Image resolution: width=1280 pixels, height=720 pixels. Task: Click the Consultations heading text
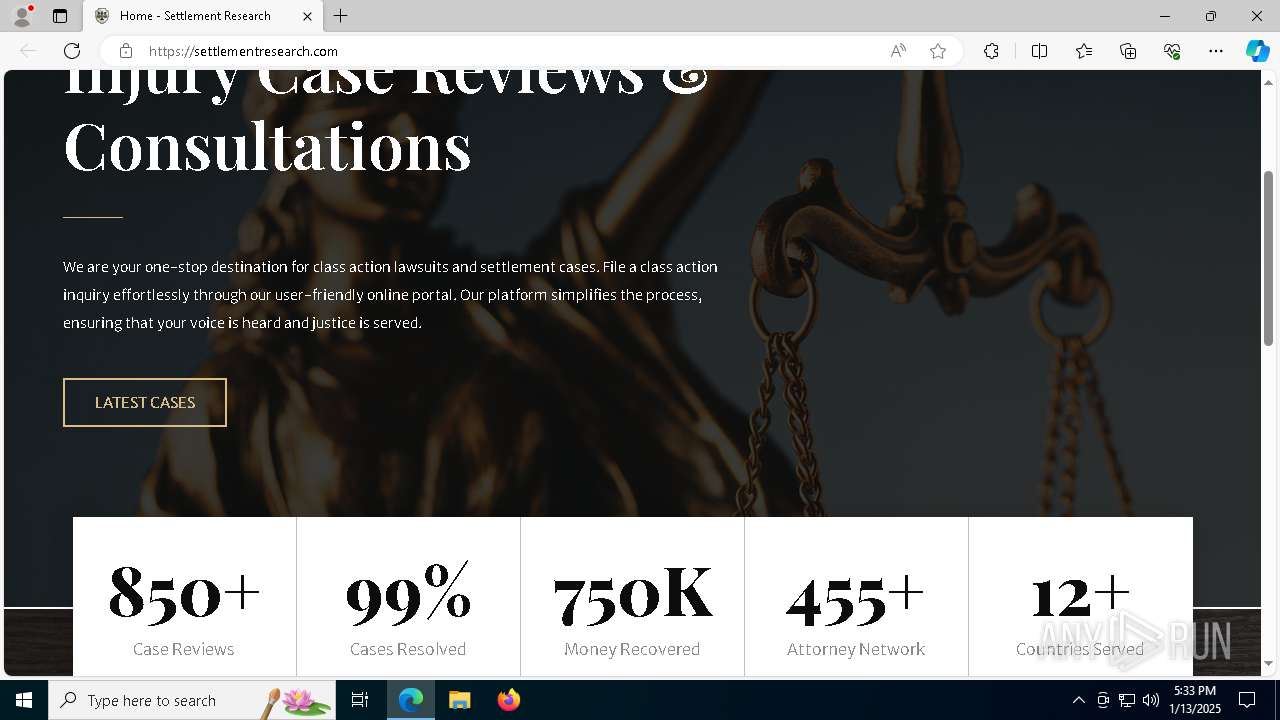(x=267, y=147)
